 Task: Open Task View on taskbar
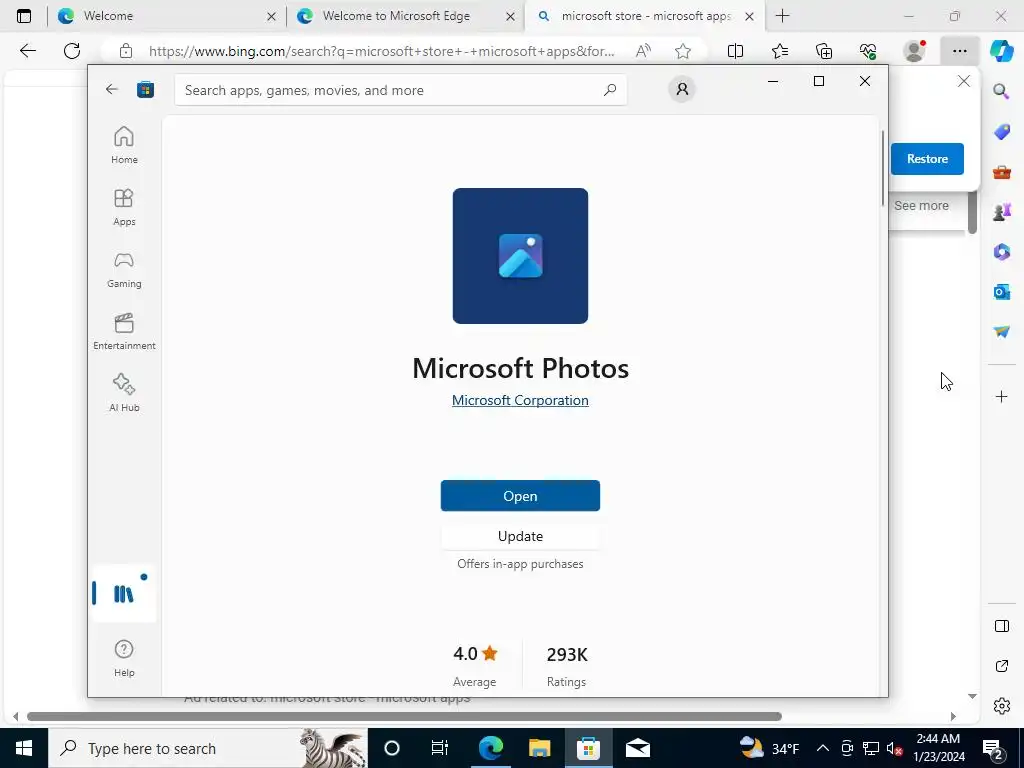tap(440, 748)
